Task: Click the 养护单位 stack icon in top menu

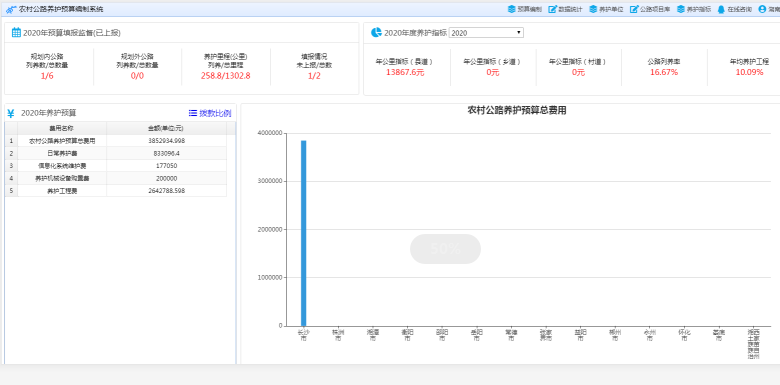Action: point(593,9)
